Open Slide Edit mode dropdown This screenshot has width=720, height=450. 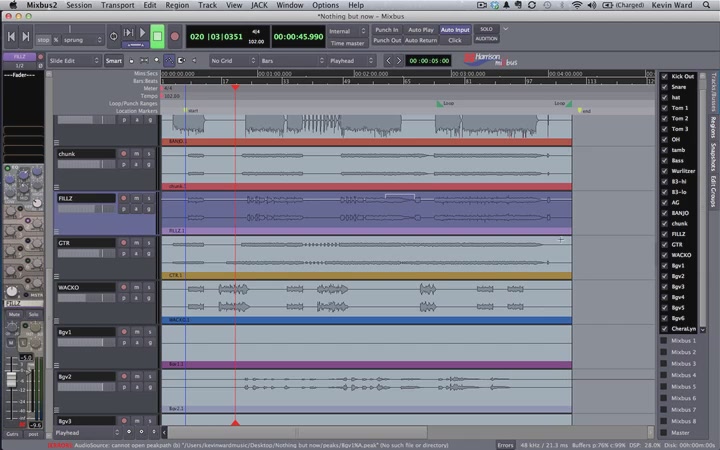[74, 61]
